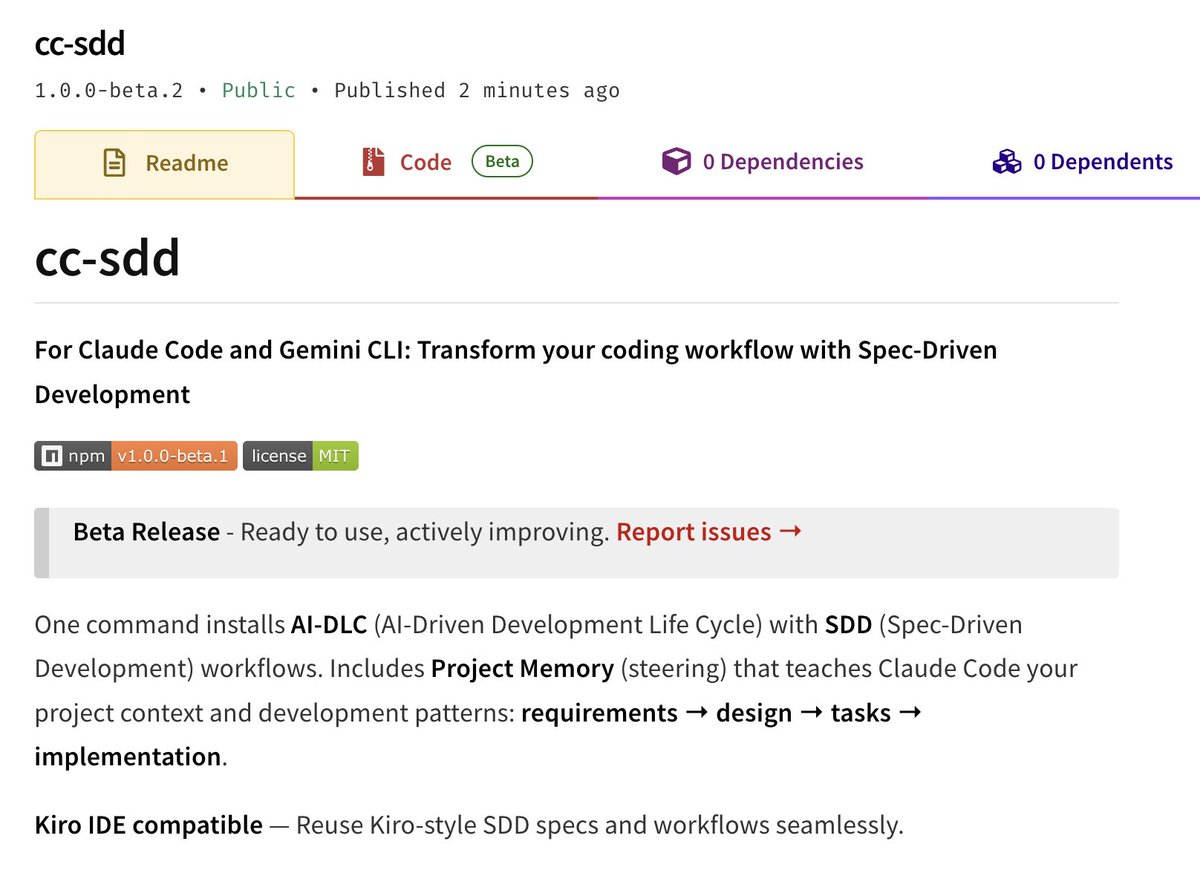Image resolution: width=1200 pixels, height=870 pixels.
Task: Click the large cc-sdd README heading
Action: [107, 258]
